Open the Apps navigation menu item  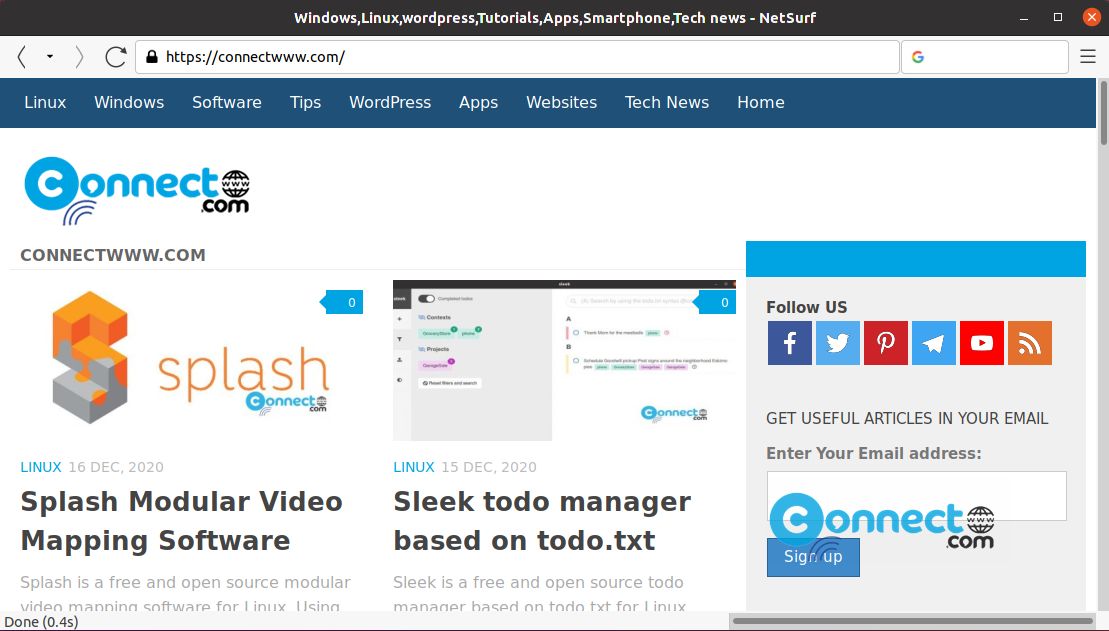[478, 103]
